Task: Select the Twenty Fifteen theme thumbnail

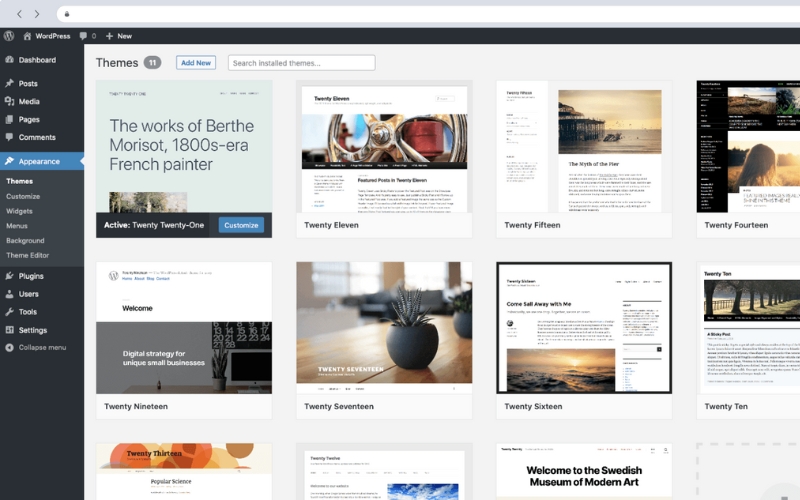Action: pos(584,146)
